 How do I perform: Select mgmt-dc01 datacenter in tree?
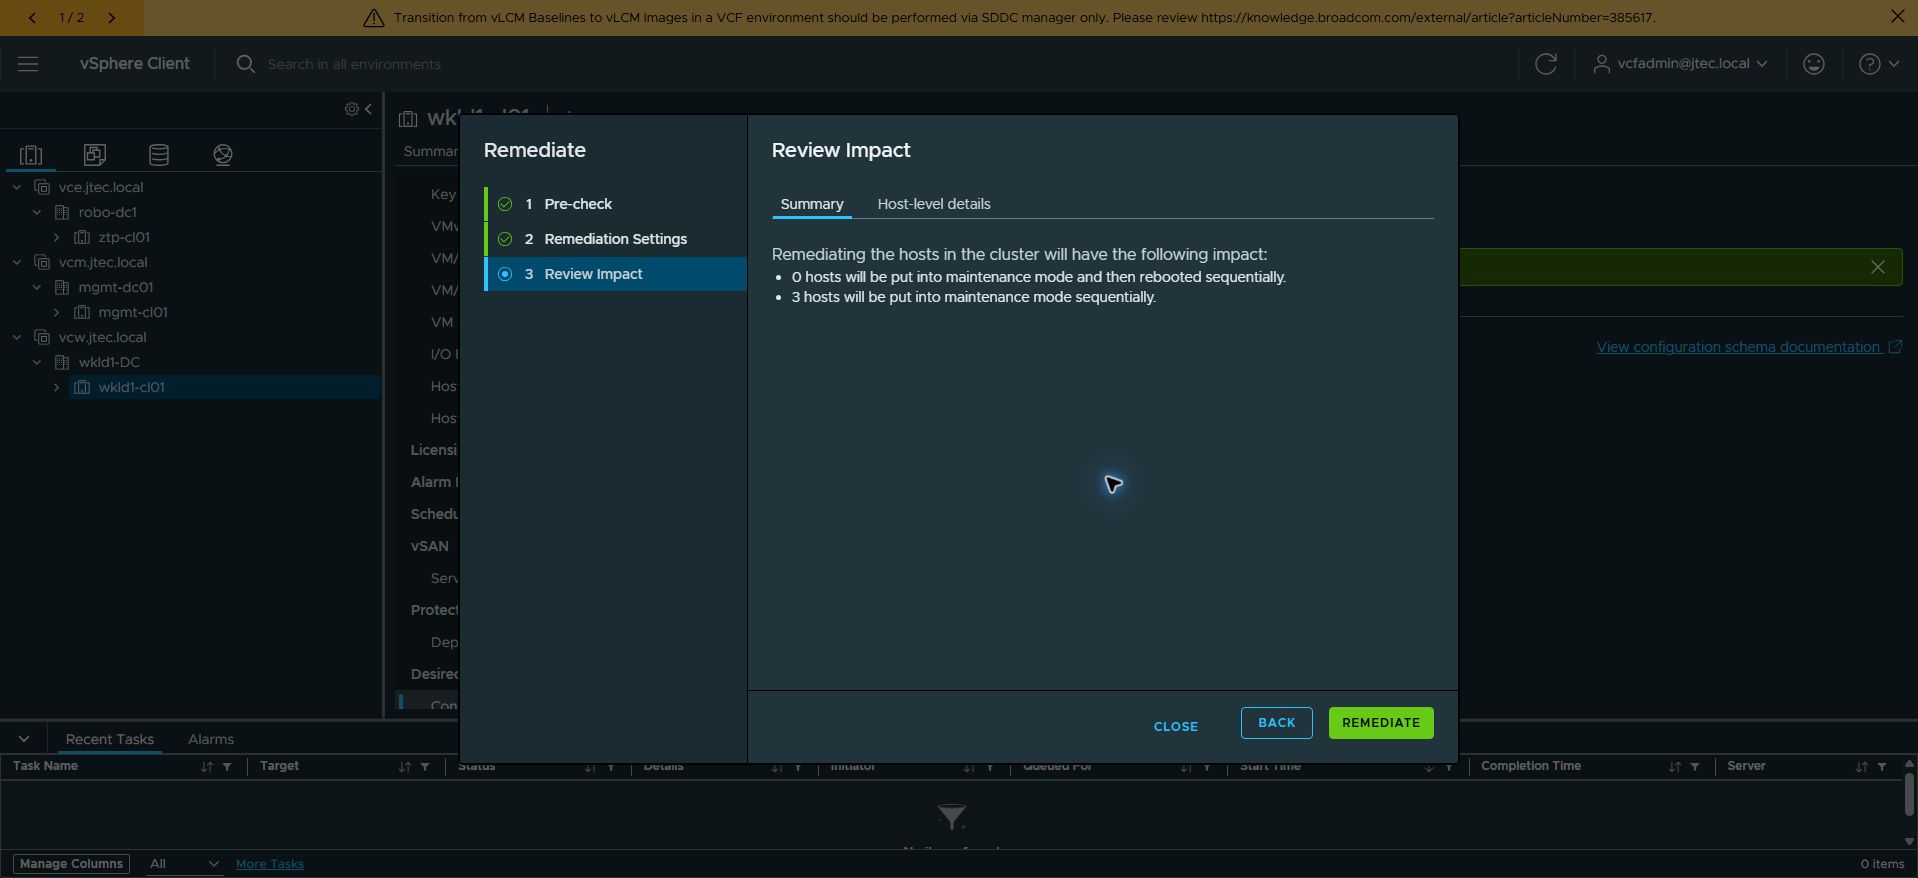[116, 287]
